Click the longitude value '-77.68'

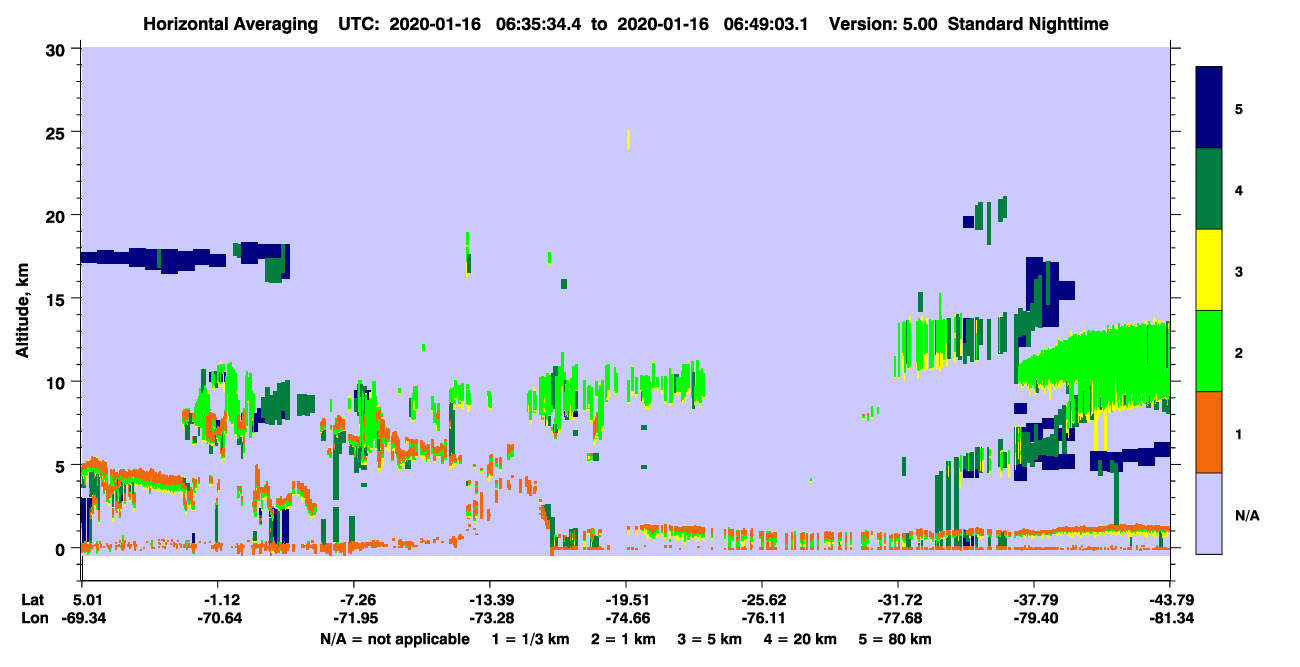click(x=898, y=618)
